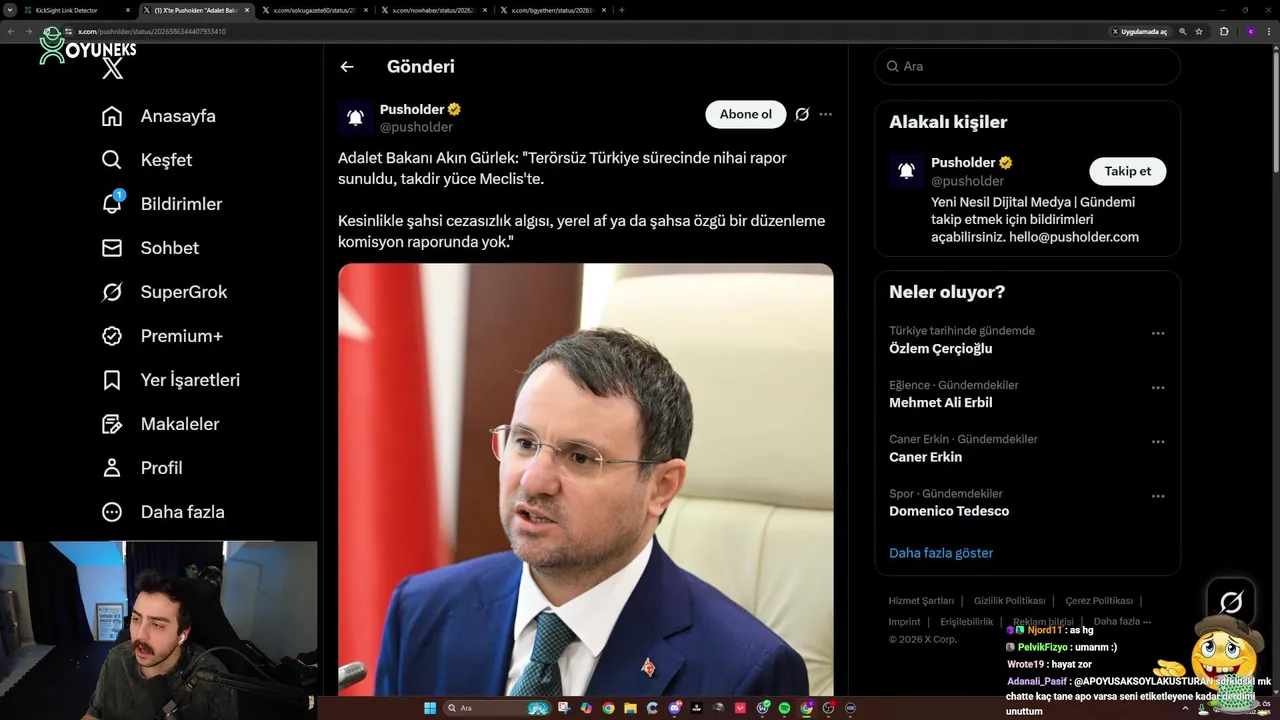Open browser extensions puzzle icon
The image size is (1280, 720).
point(1224,31)
